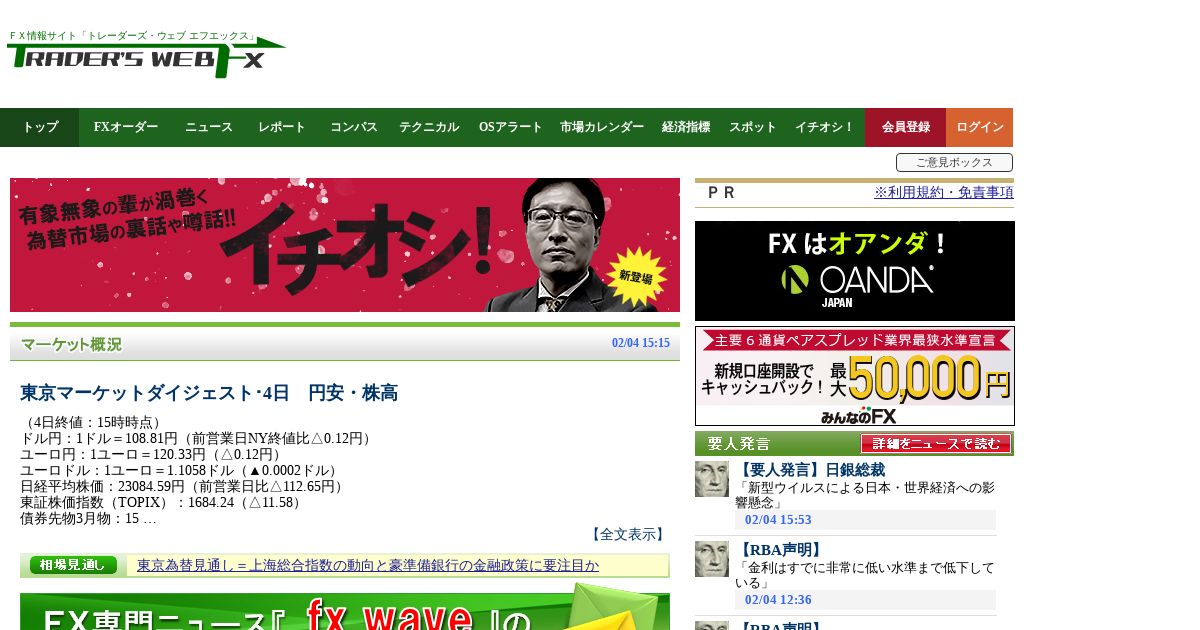Click the 会員登録 button

[x=906, y=127]
